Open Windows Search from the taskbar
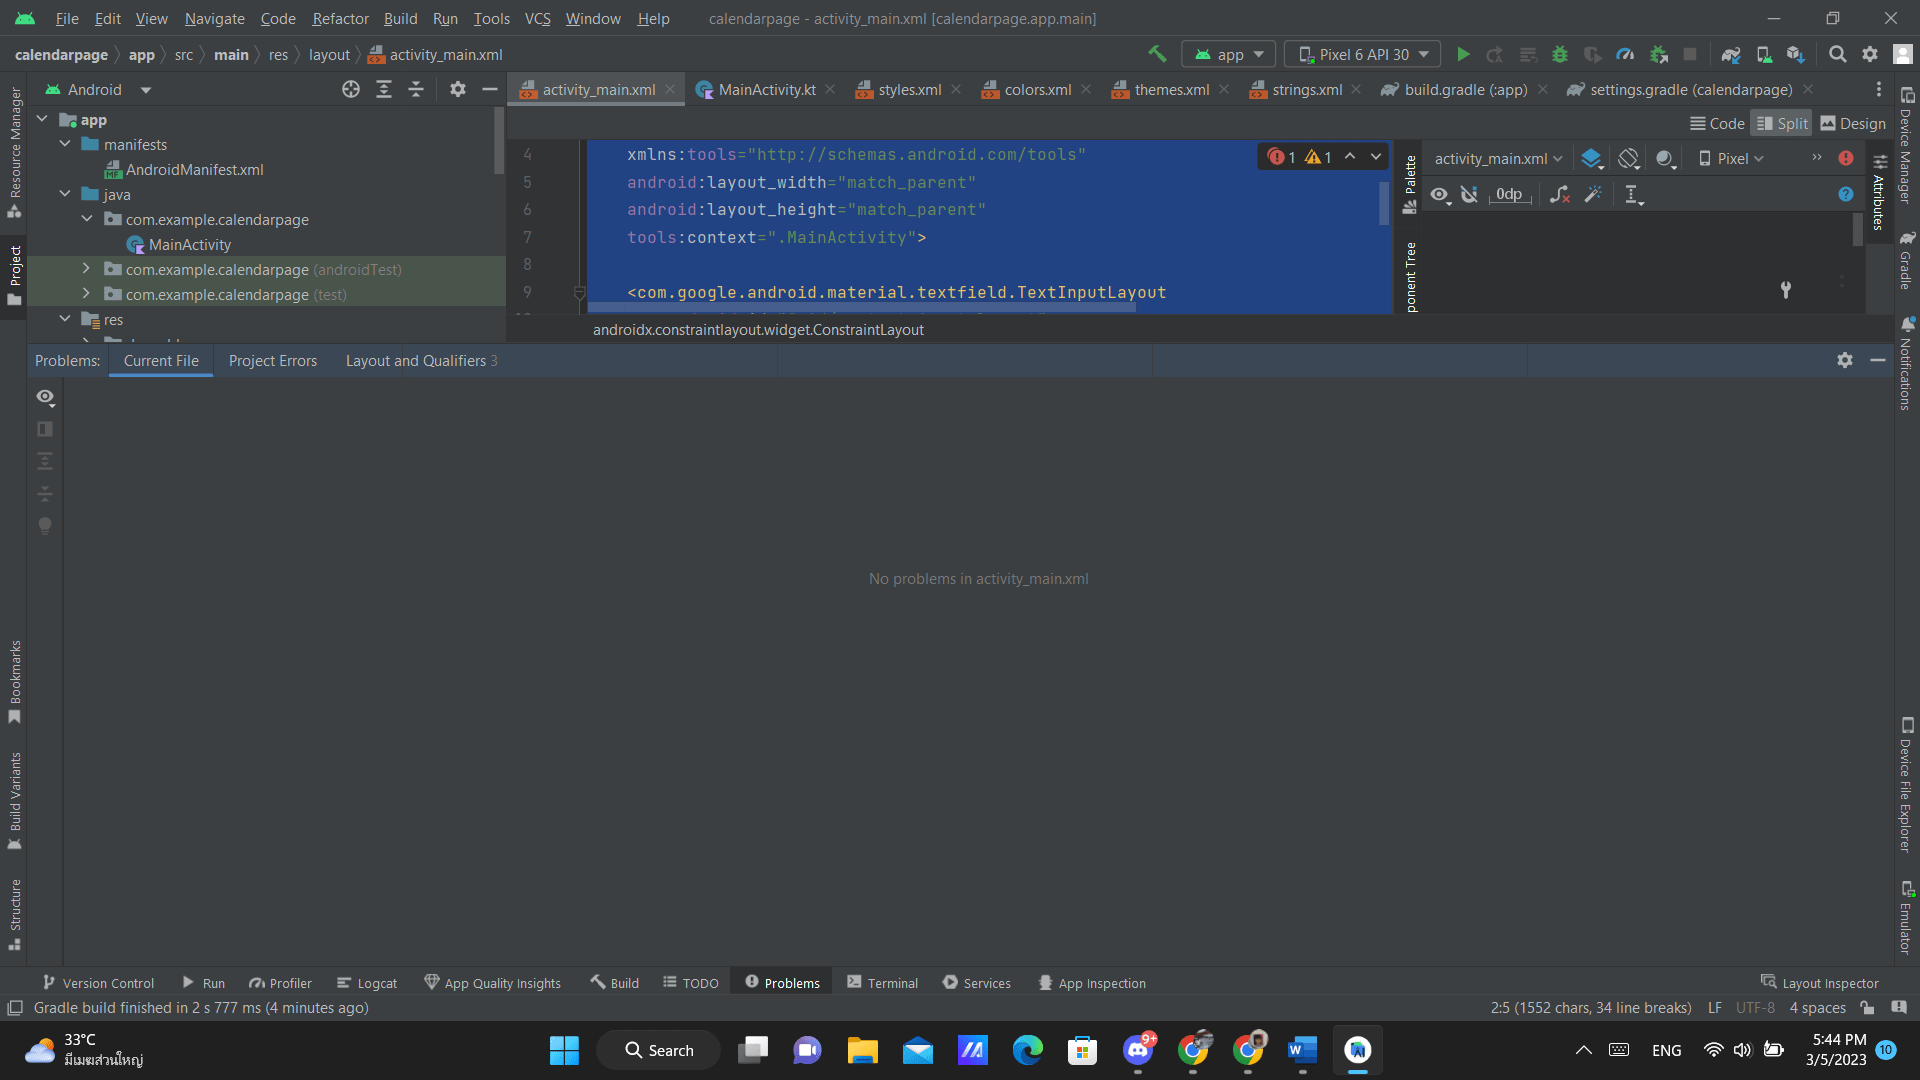 (x=658, y=1050)
